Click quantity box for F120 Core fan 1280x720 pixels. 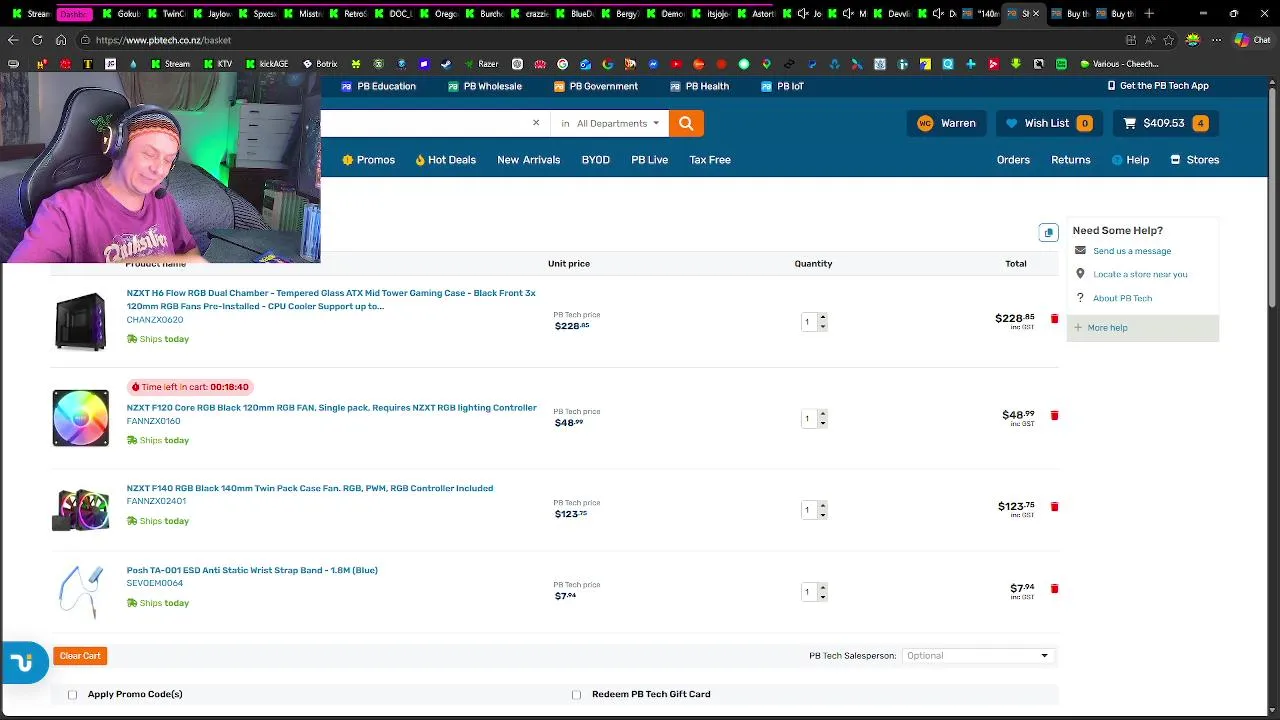coord(806,418)
